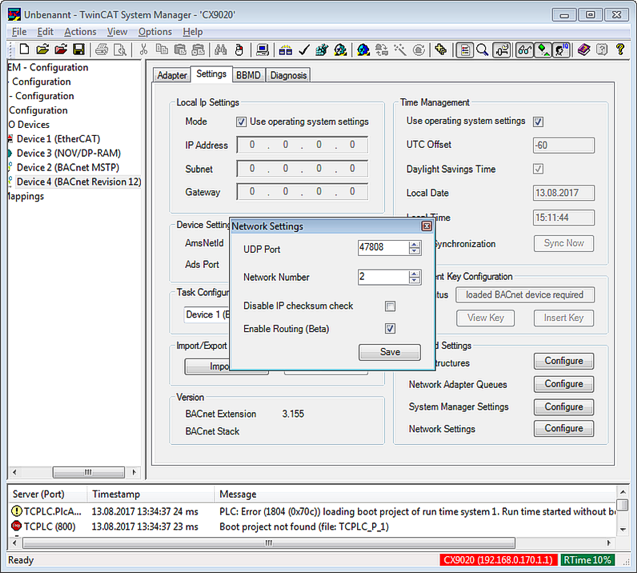
Task: Click the activate configuration icon after the checkmark
Action: (322, 50)
